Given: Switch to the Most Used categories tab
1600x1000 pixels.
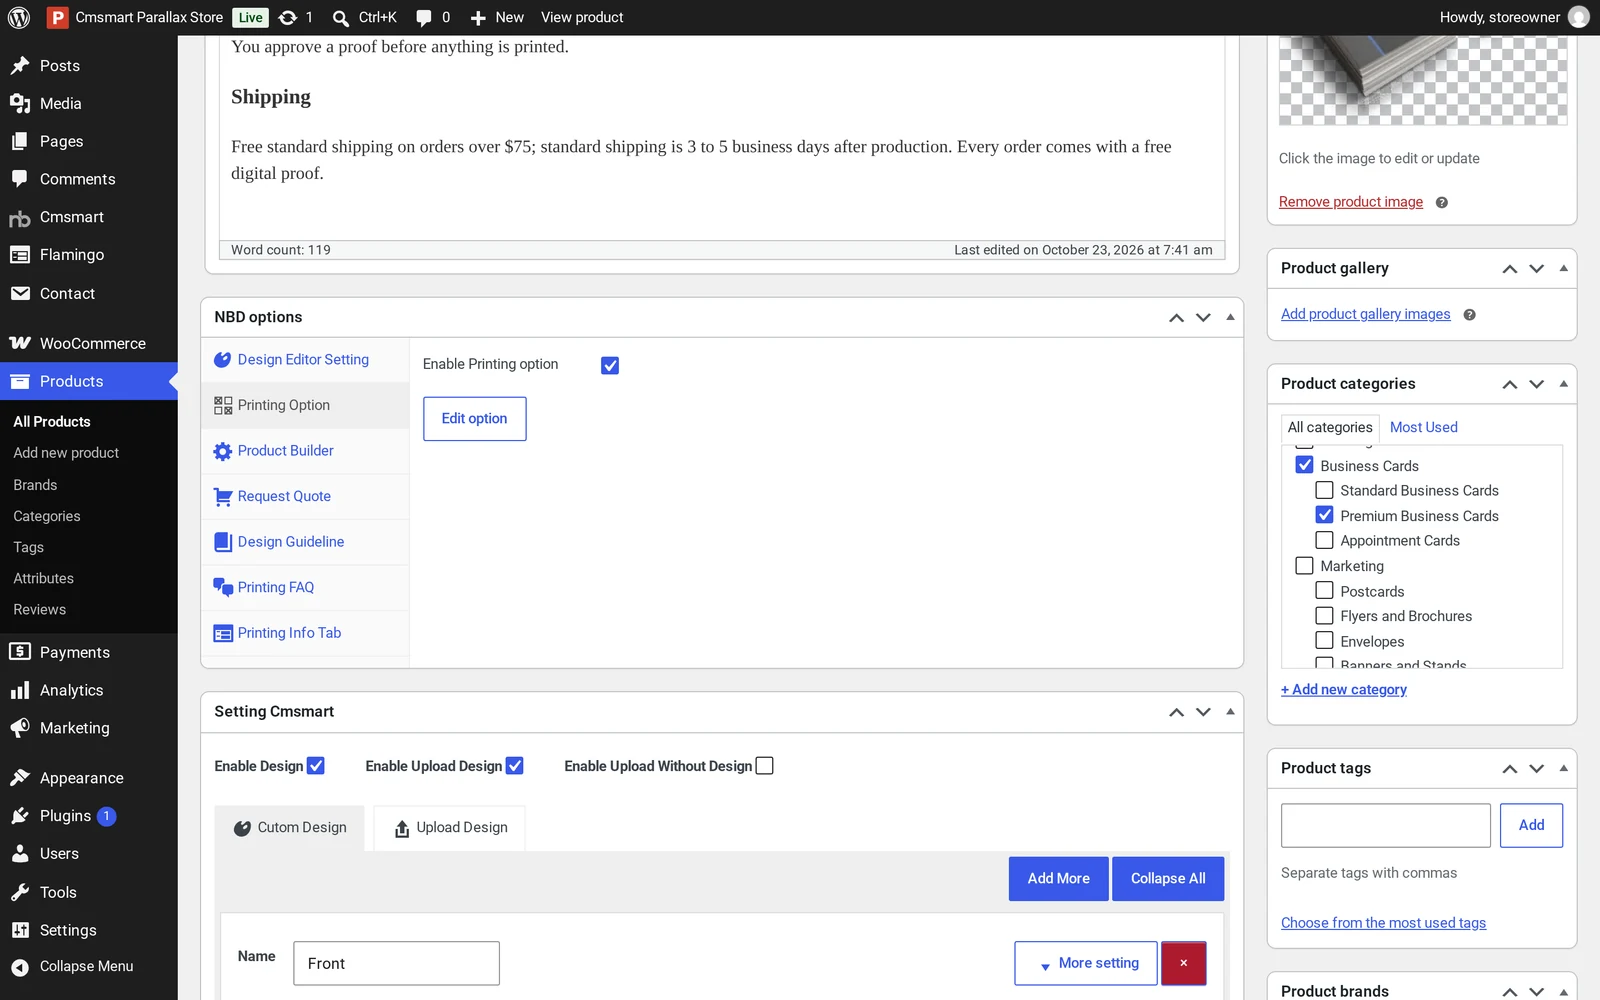Looking at the screenshot, I should coord(1423,427).
